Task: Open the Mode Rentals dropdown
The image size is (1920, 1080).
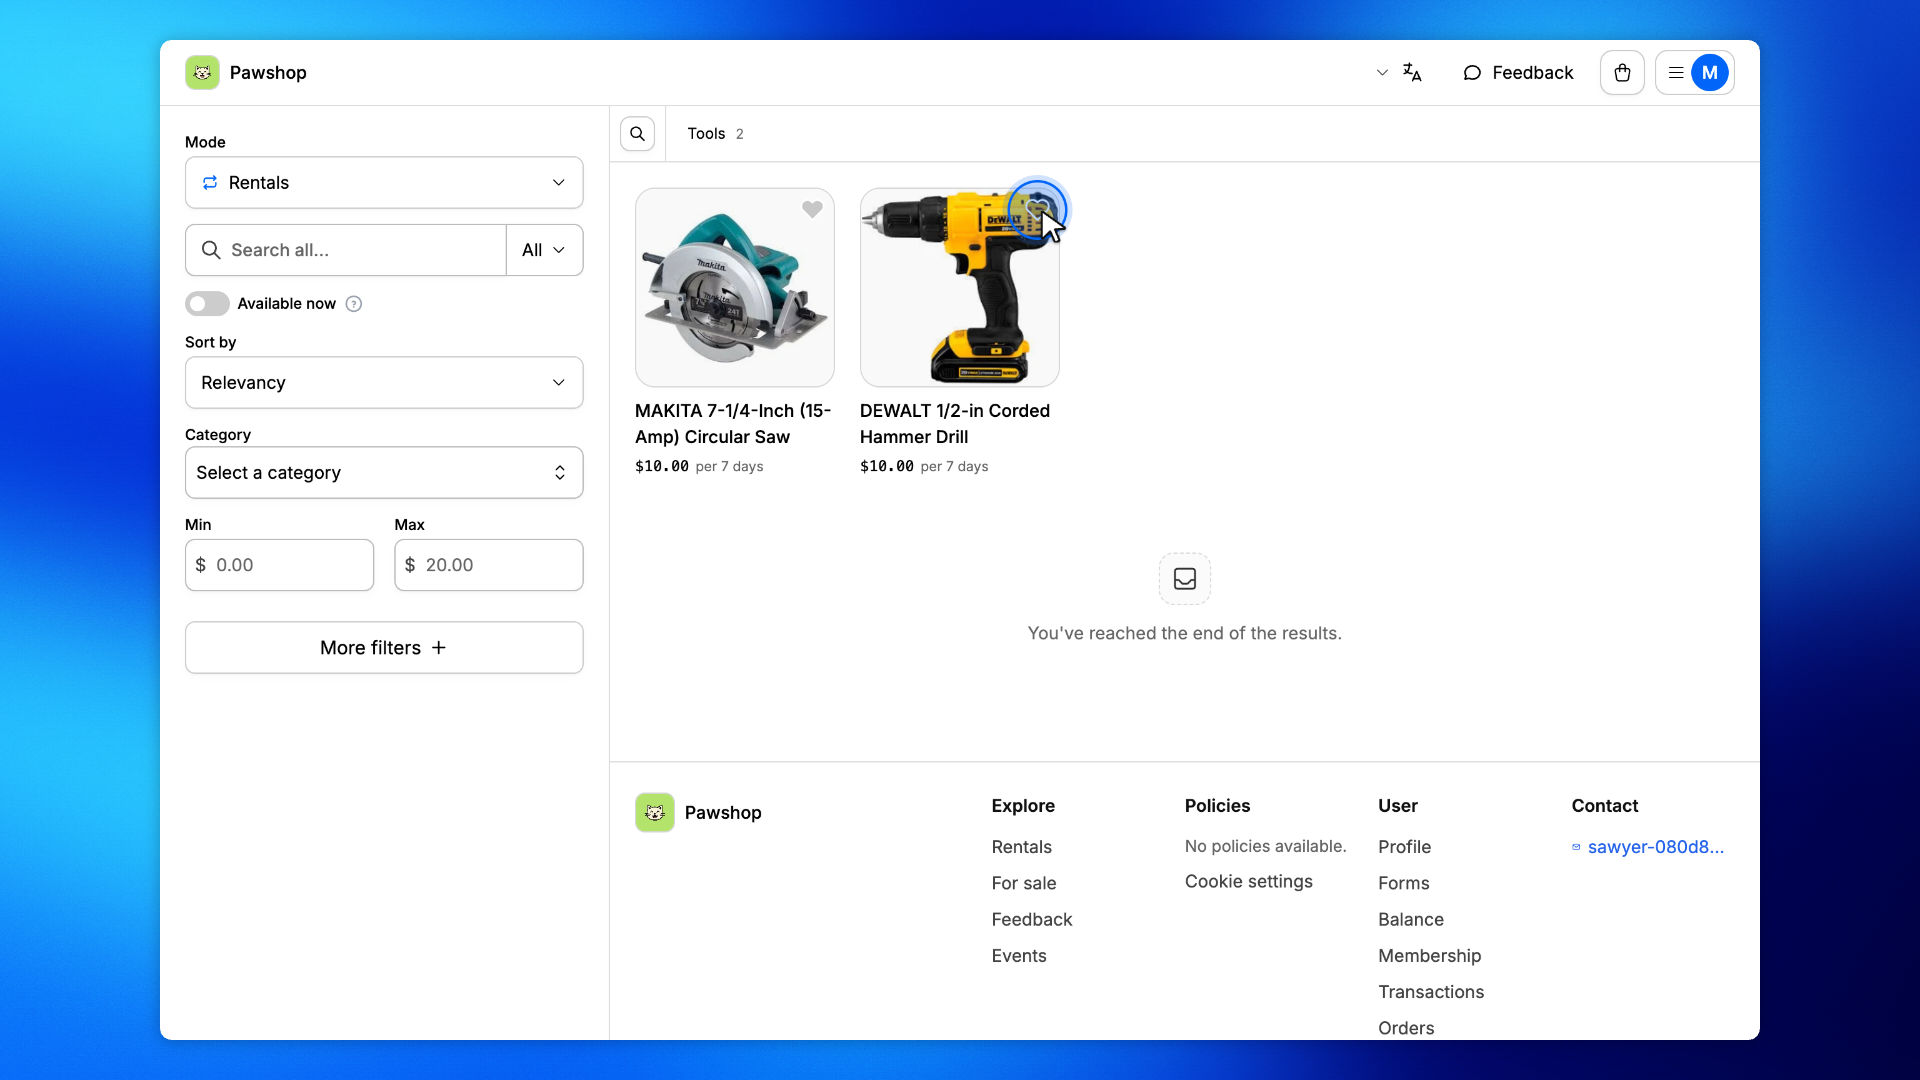Action: pos(384,183)
